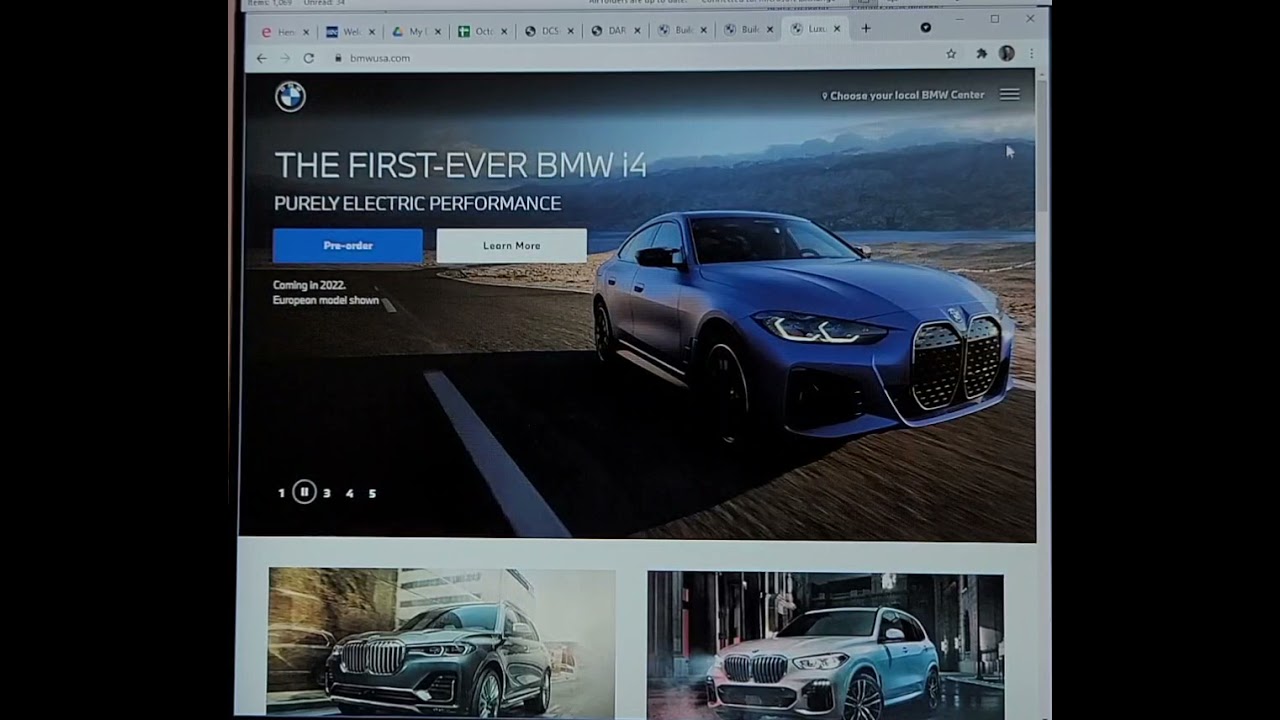Click Coming in 2022 text
The height and width of the screenshot is (720, 1280).
click(309, 285)
